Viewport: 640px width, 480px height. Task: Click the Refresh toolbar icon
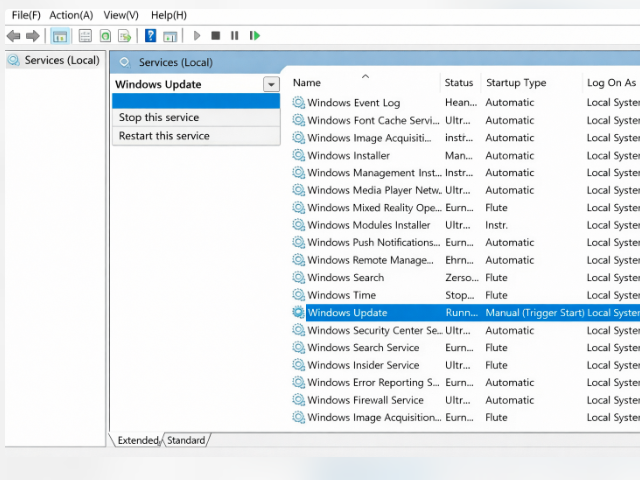click(x=105, y=36)
